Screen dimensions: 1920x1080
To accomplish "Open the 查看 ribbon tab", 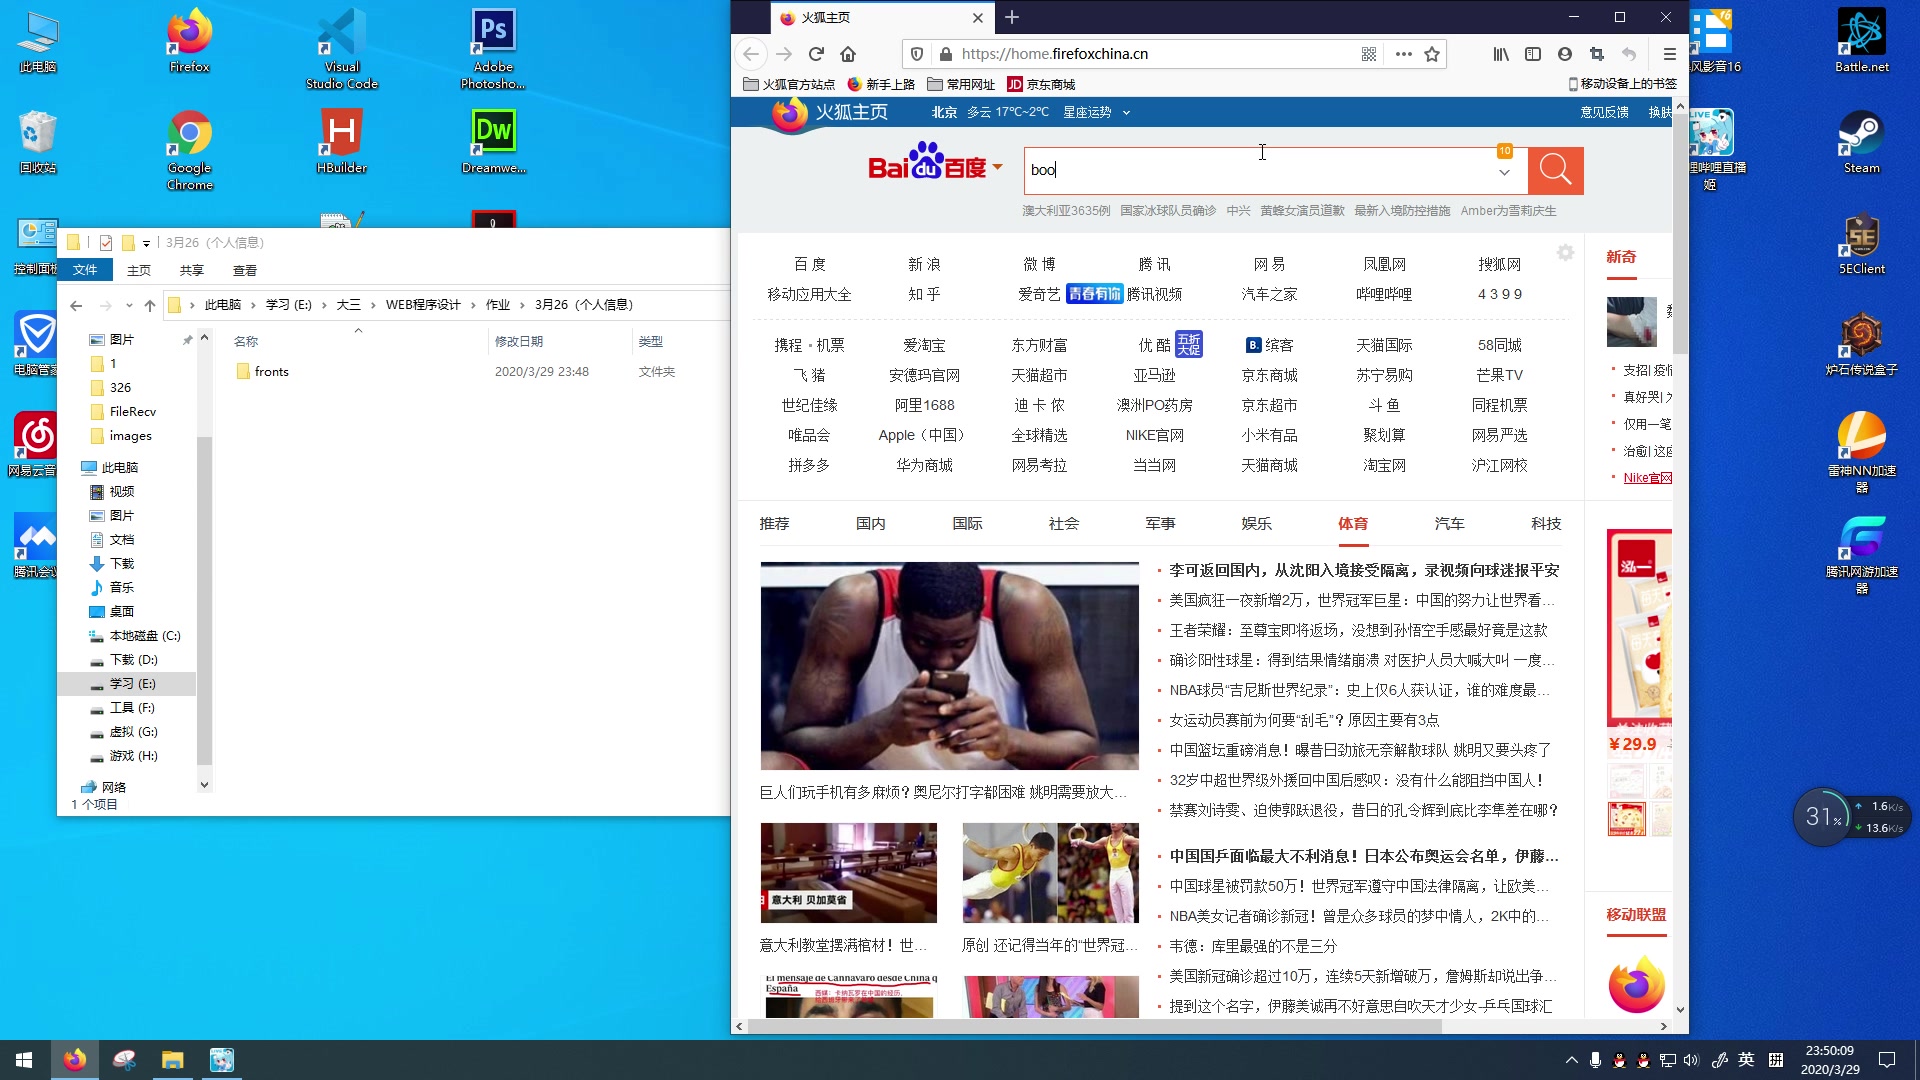I will (x=245, y=271).
